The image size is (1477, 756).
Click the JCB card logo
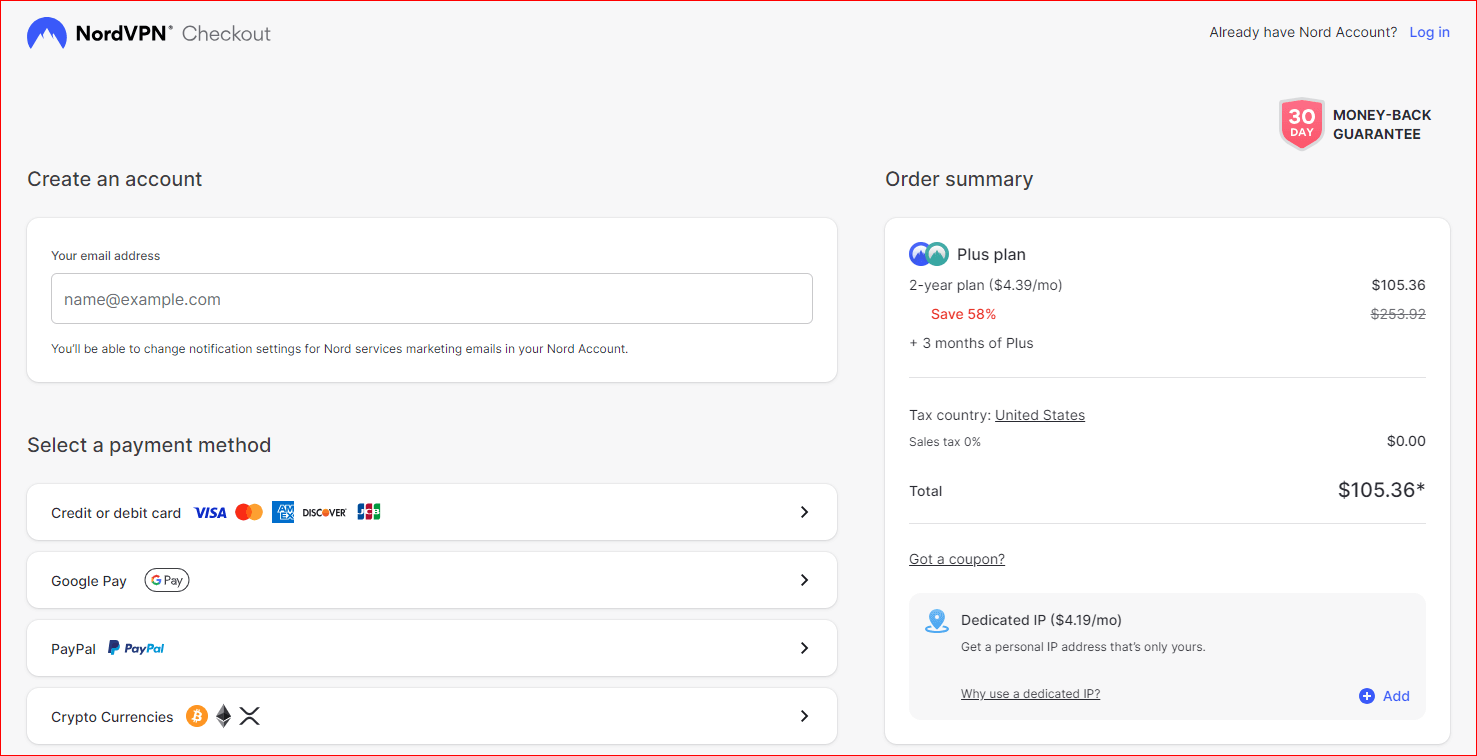click(369, 512)
